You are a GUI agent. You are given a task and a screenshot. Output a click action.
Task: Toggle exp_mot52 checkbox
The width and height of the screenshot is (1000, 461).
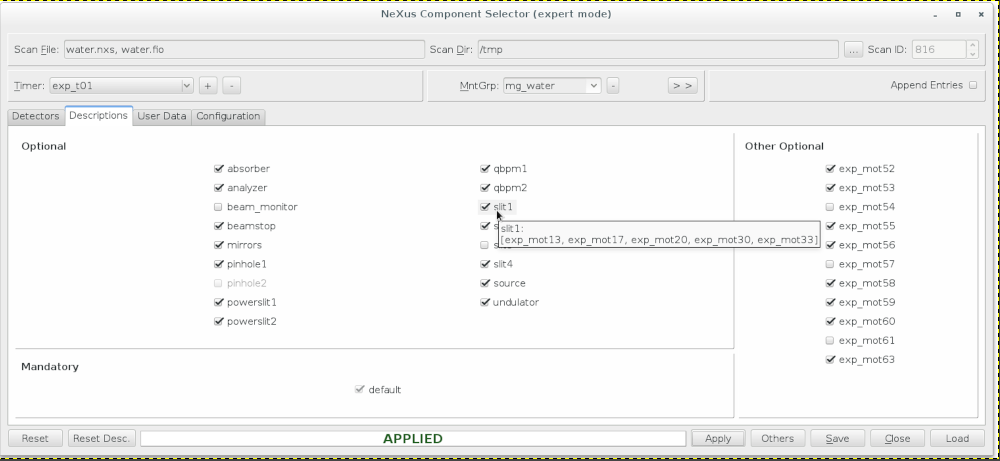tap(830, 169)
